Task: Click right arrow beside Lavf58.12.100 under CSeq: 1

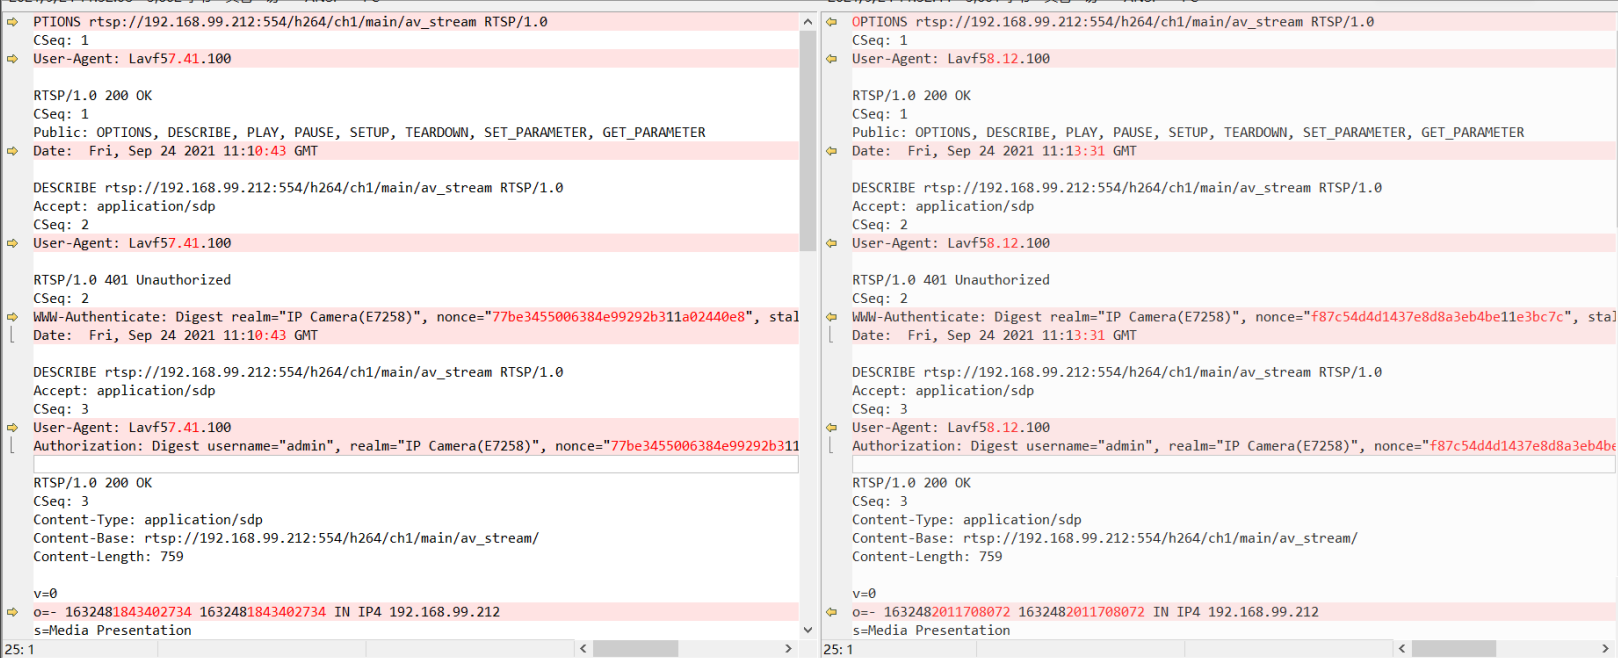Action: point(831,59)
